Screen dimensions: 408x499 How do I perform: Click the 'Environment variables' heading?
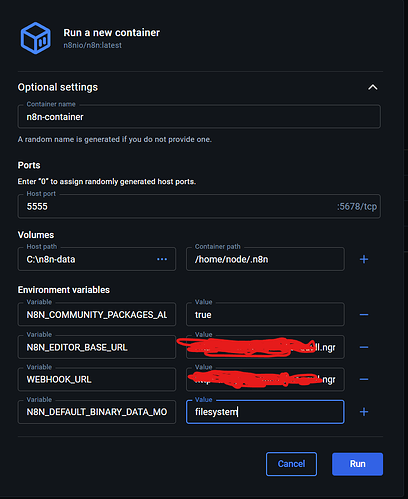pyautogui.click(x=64, y=290)
